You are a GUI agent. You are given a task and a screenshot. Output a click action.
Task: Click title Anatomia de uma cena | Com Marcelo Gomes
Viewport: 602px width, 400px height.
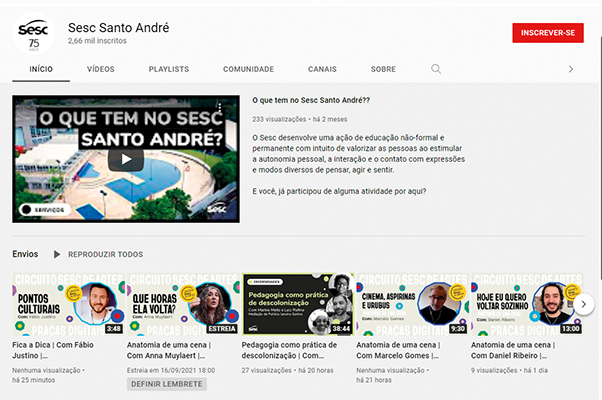[398, 350]
